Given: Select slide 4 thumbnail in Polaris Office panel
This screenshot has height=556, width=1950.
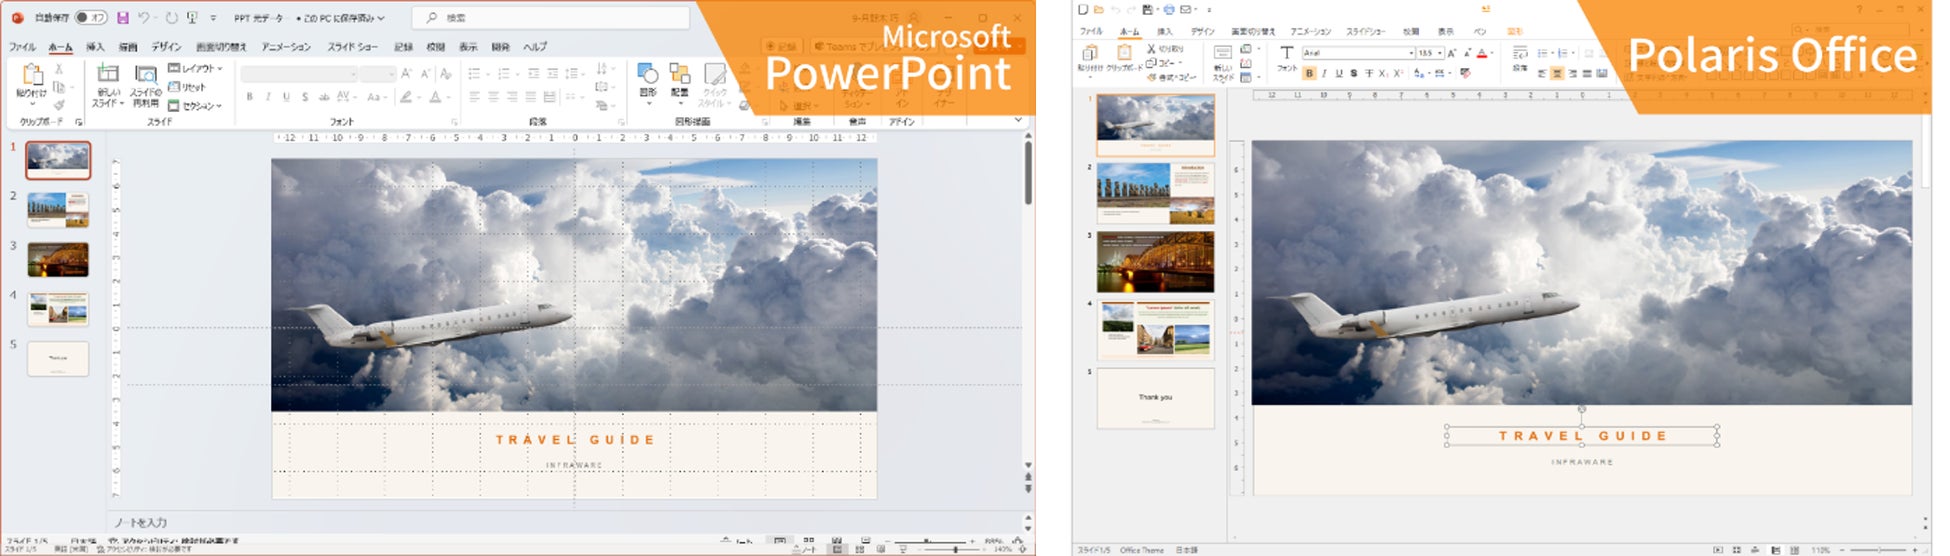Looking at the screenshot, I should 1155,329.
